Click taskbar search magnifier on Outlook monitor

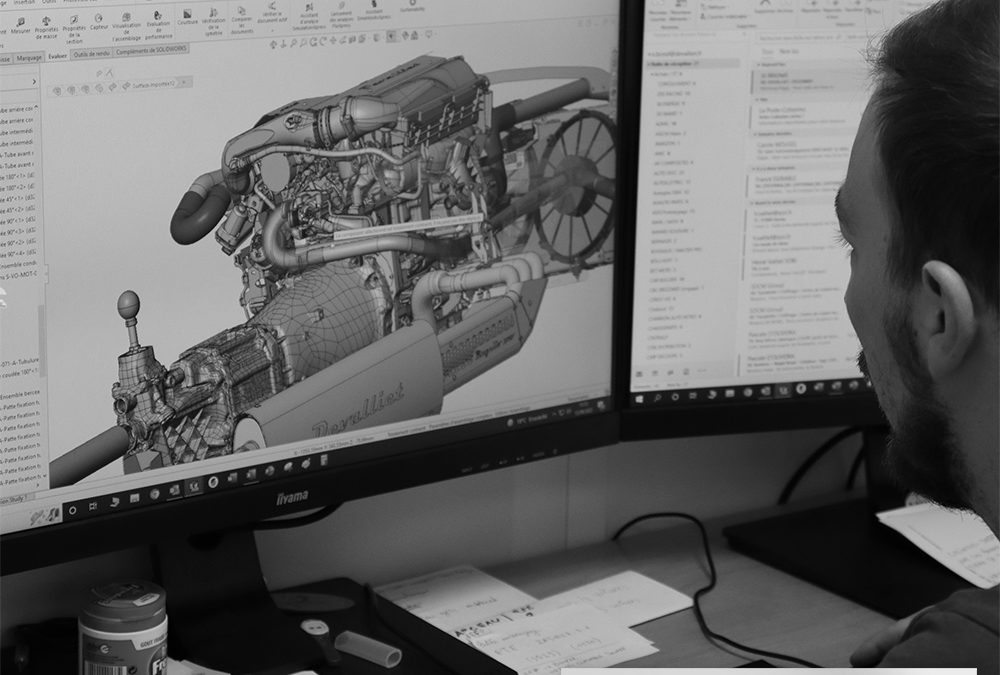pos(657,397)
